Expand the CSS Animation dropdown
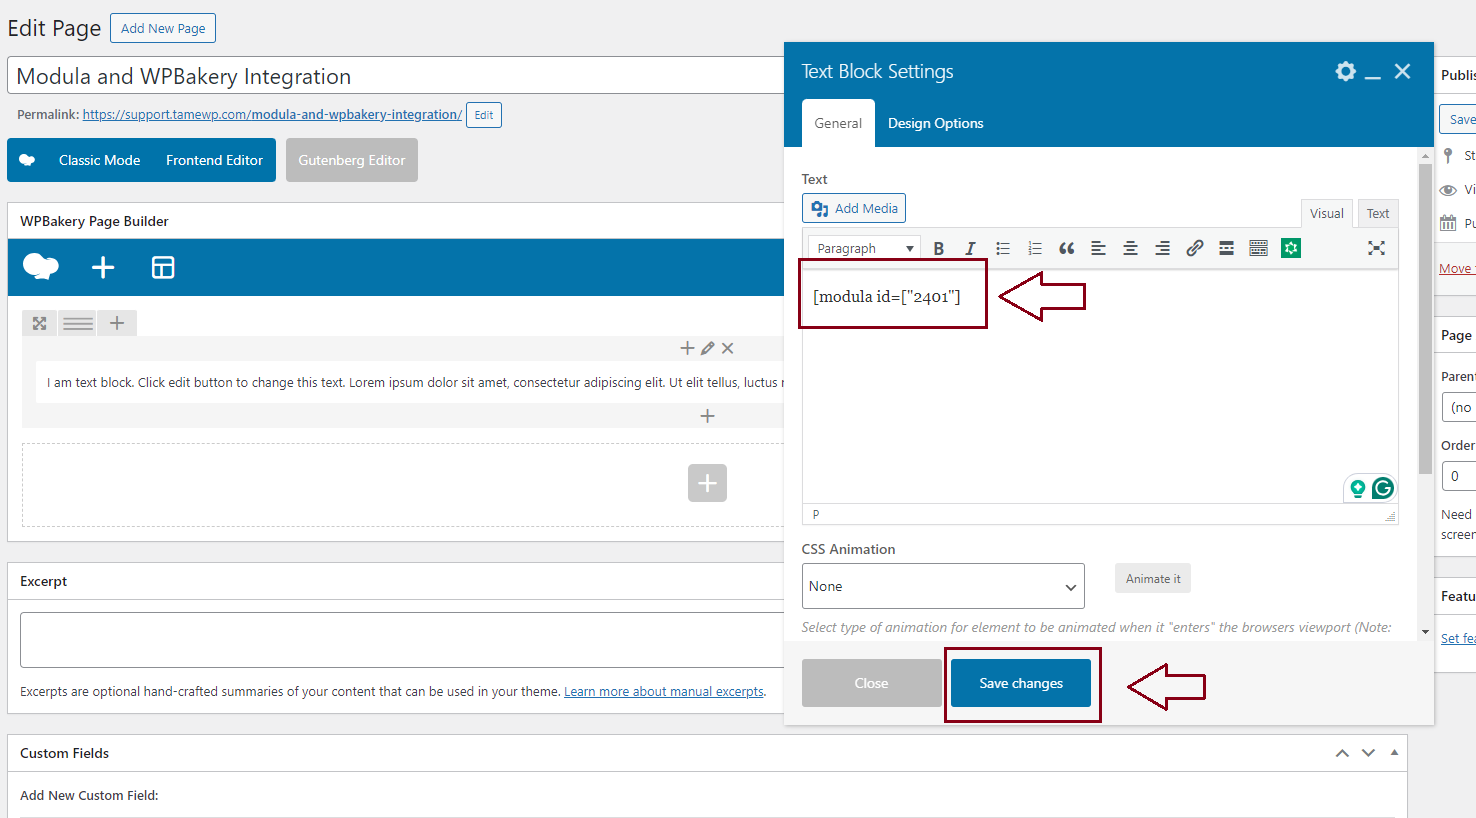Viewport: 1476px width, 818px height. coord(942,587)
